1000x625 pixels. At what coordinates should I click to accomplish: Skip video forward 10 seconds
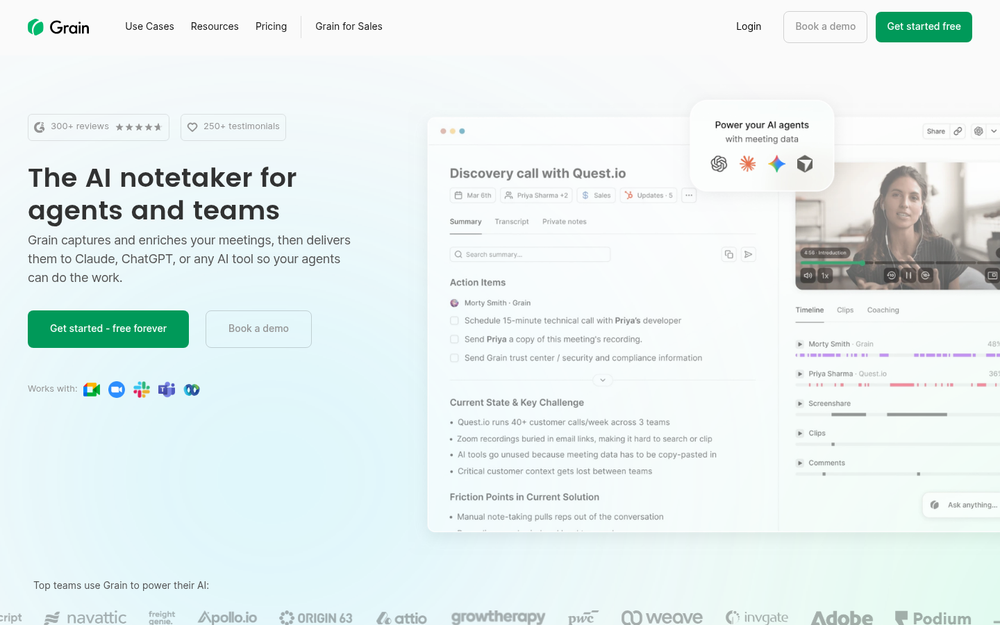click(x=925, y=276)
